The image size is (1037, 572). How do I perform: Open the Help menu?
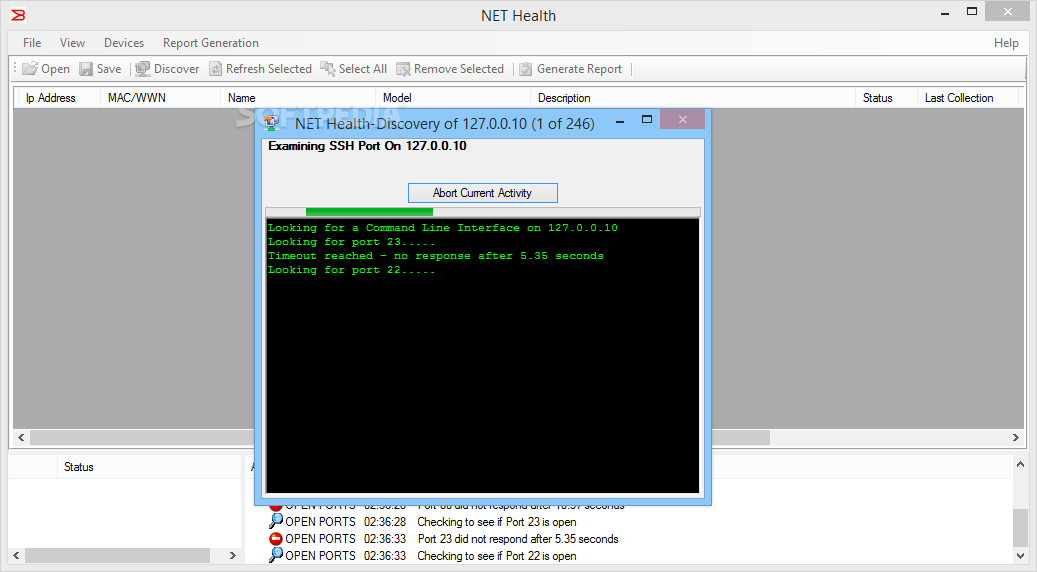pyautogui.click(x=1006, y=43)
